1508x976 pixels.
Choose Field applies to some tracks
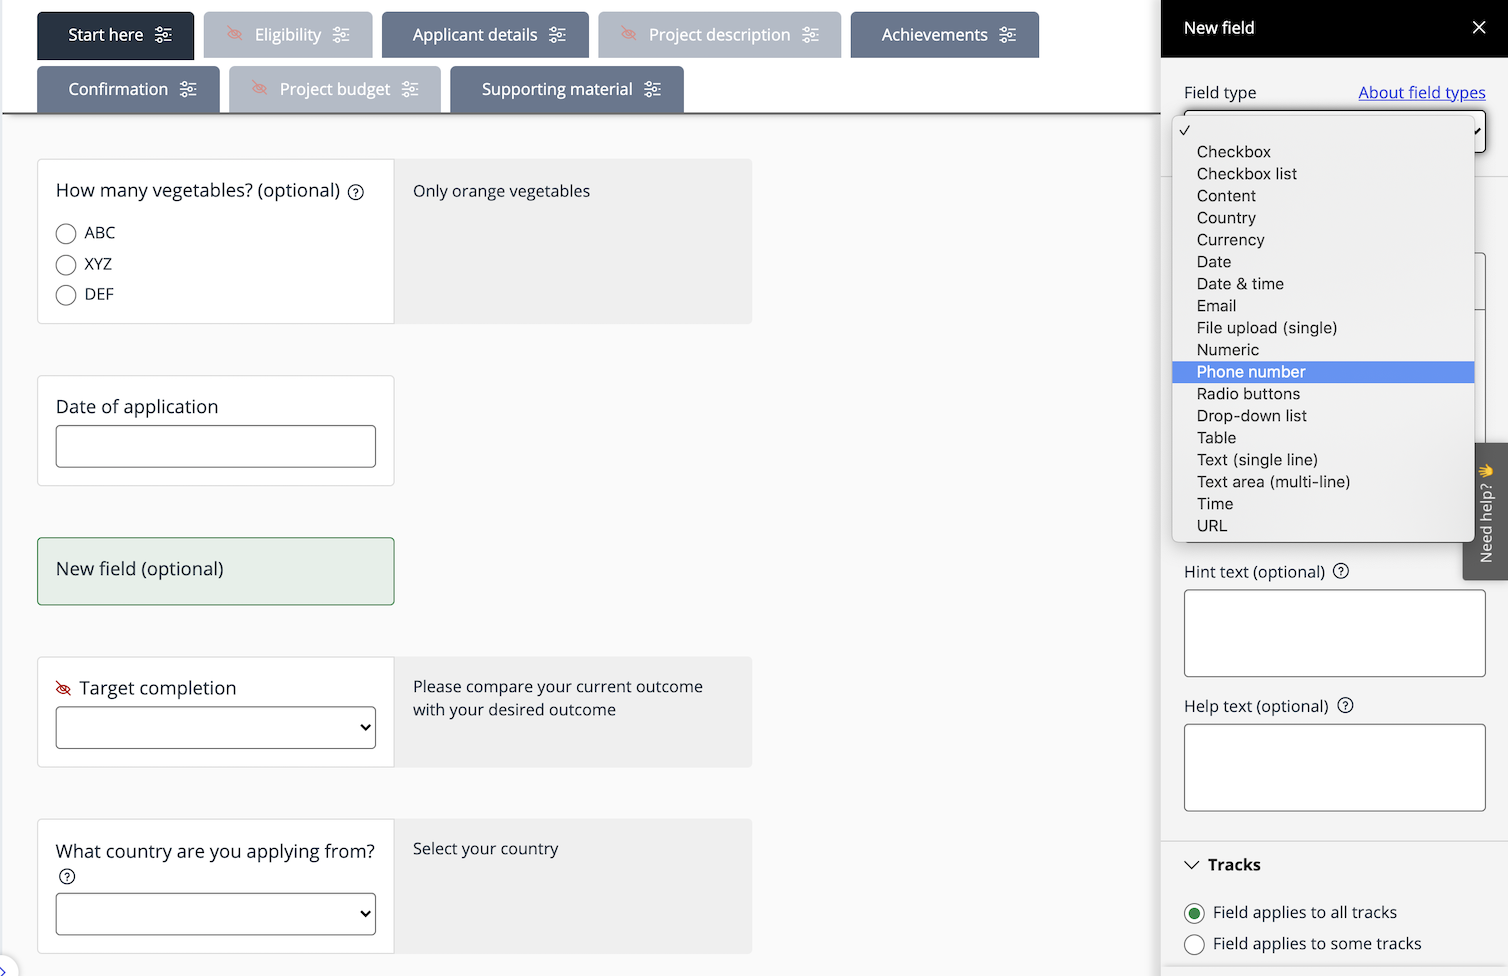(1194, 944)
